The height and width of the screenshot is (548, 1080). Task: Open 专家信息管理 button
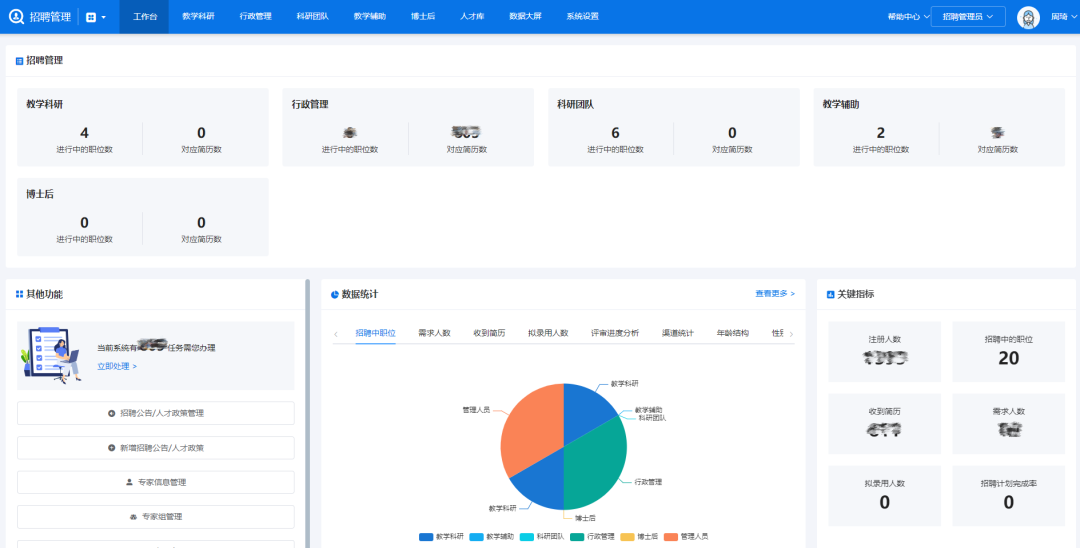point(156,482)
